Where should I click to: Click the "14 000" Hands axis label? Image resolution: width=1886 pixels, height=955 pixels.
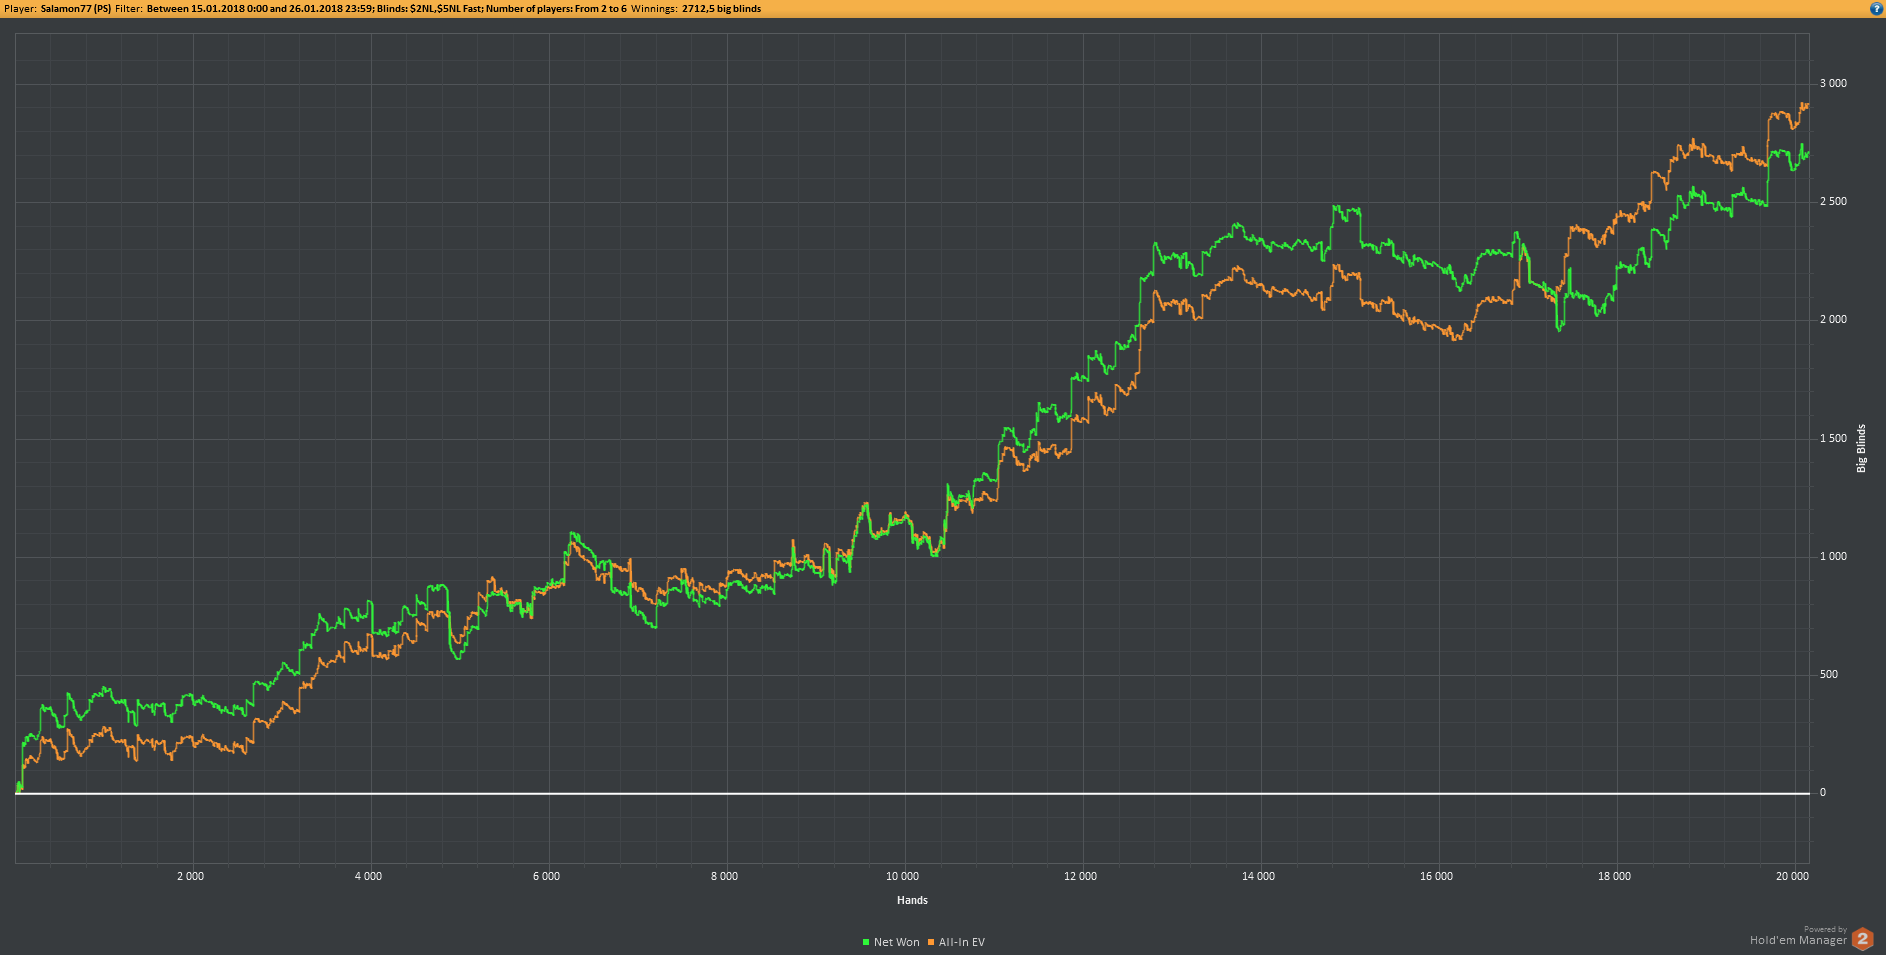point(1258,876)
